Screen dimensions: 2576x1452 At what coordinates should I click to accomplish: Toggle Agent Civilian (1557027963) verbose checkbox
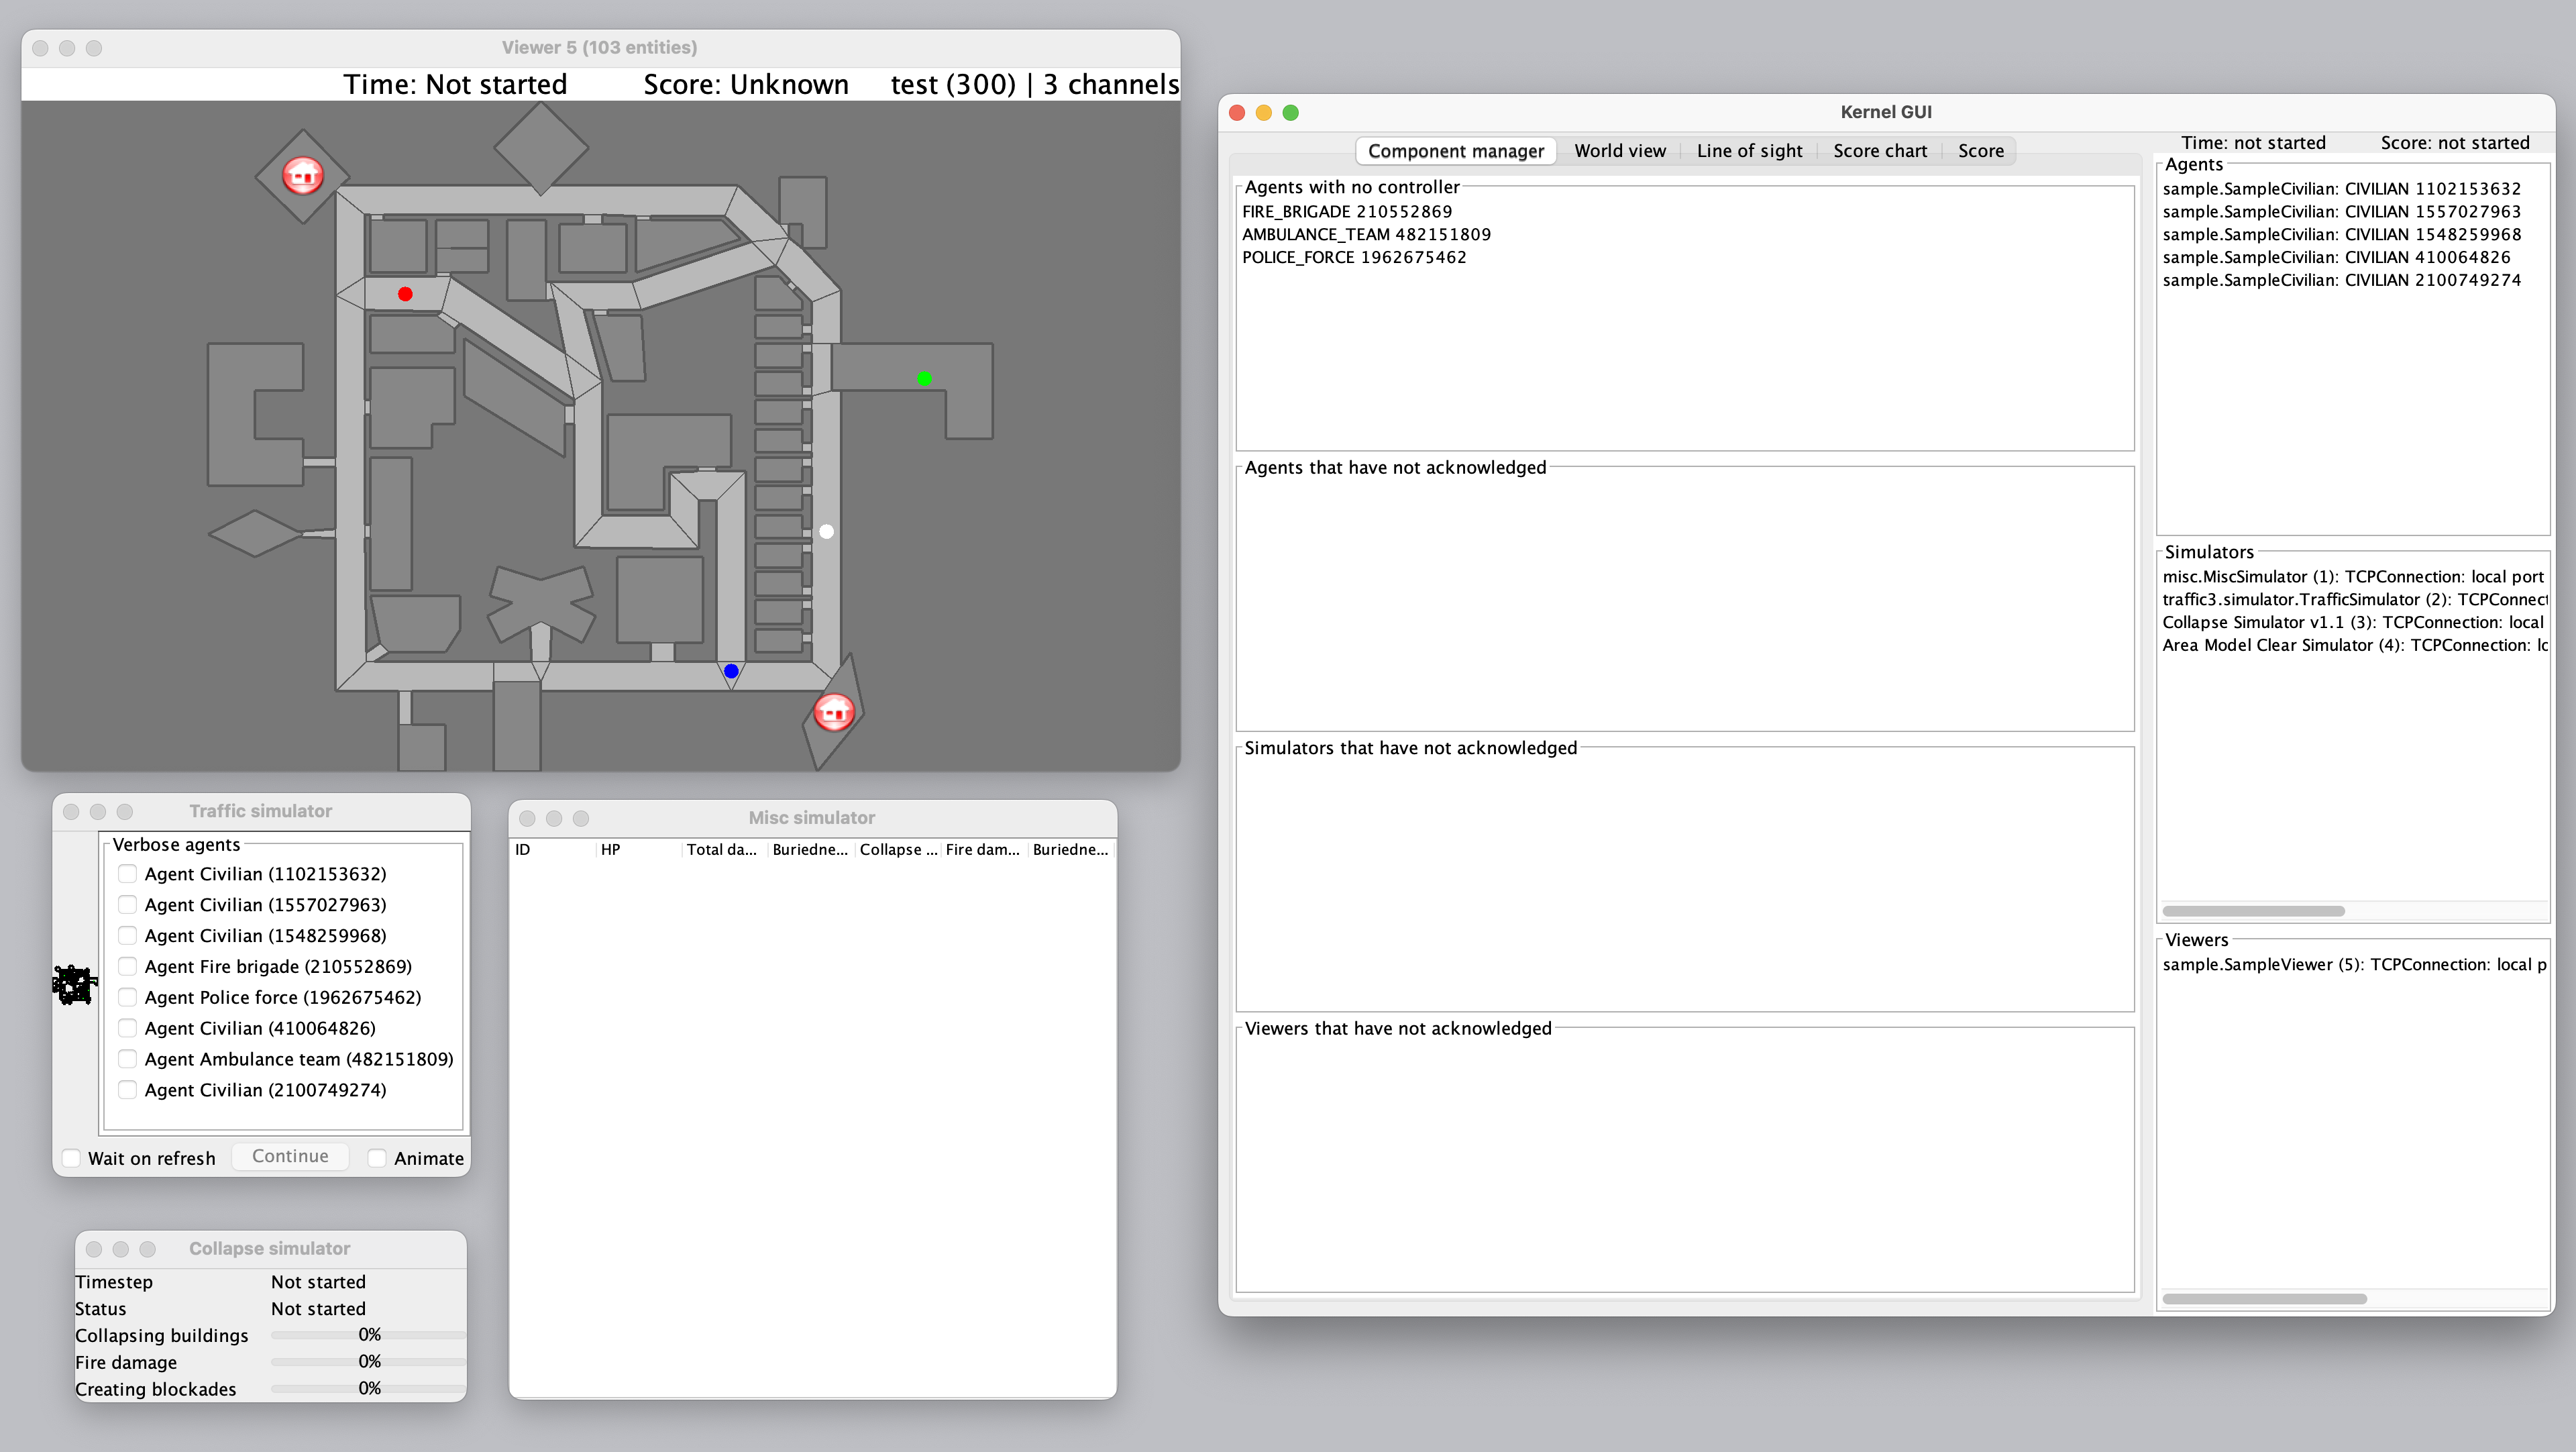click(x=127, y=904)
